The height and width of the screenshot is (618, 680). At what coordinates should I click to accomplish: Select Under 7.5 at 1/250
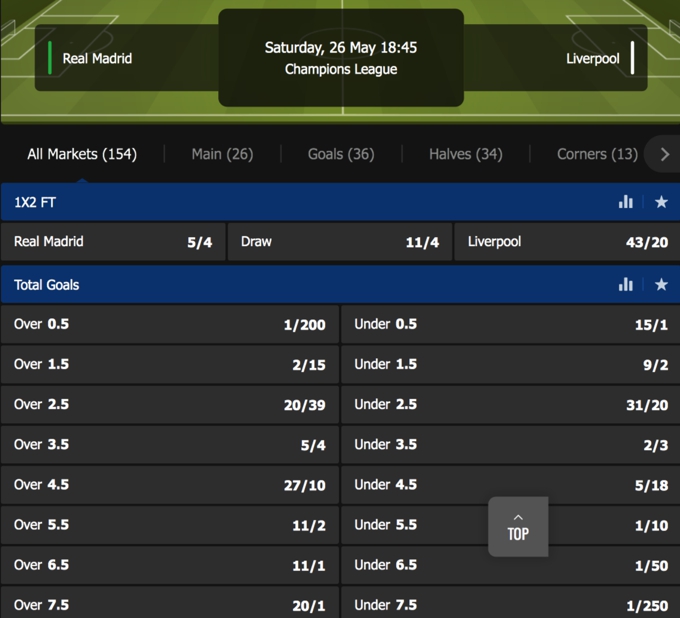[510, 603]
